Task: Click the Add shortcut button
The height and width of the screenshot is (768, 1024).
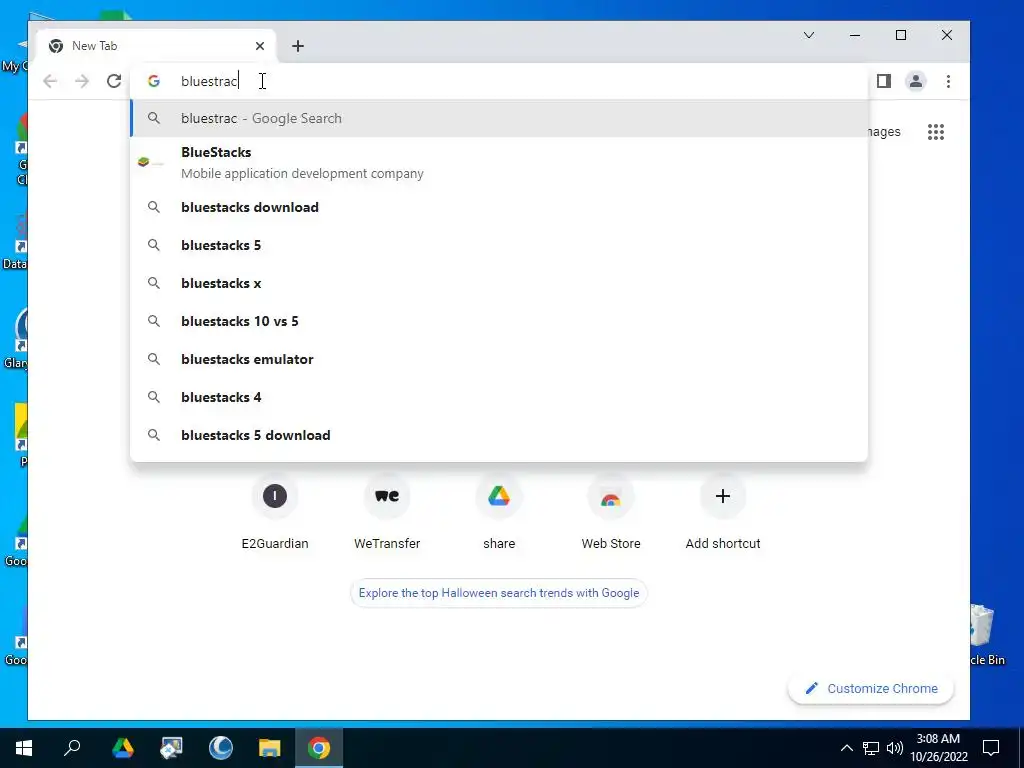Action: click(x=723, y=513)
